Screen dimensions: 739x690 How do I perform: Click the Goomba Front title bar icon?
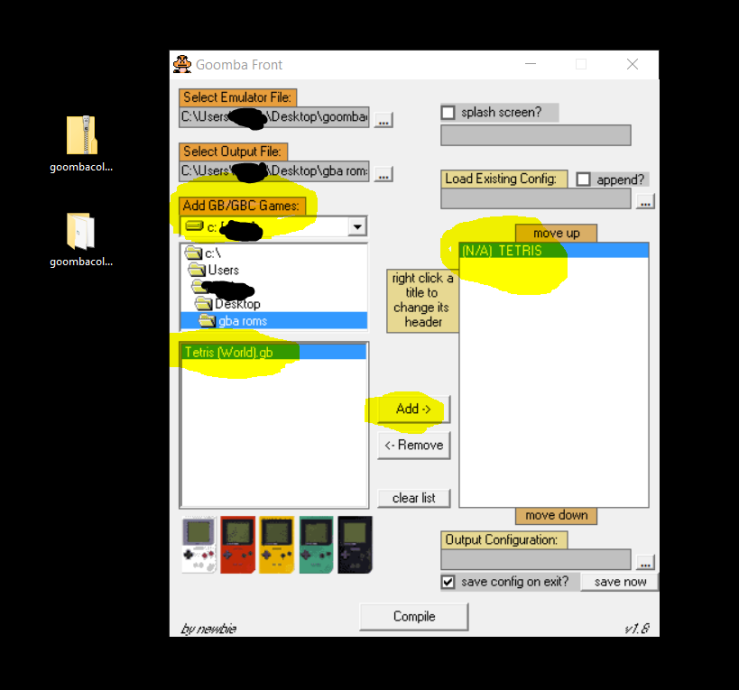pos(182,64)
